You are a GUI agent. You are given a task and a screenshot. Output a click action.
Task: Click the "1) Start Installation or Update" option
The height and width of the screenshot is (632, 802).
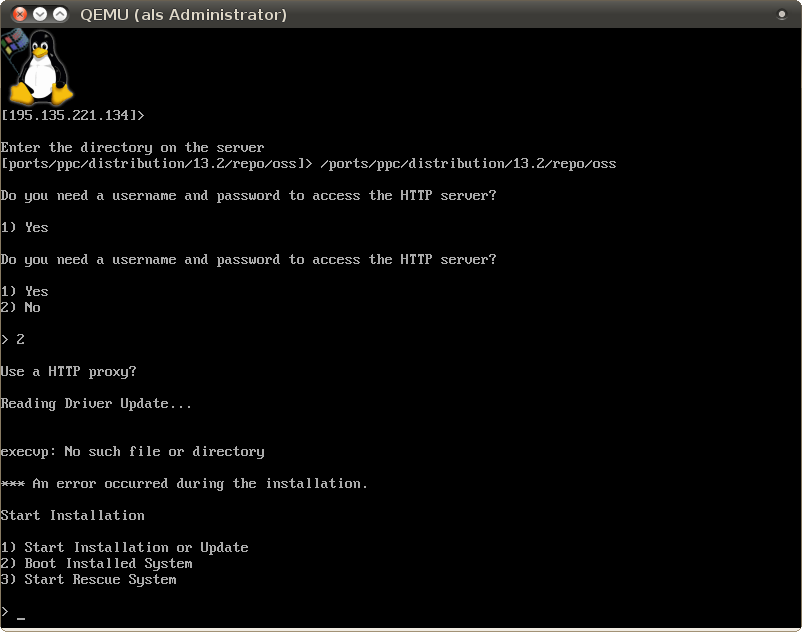pyautogui.click(x=124, y=547)
